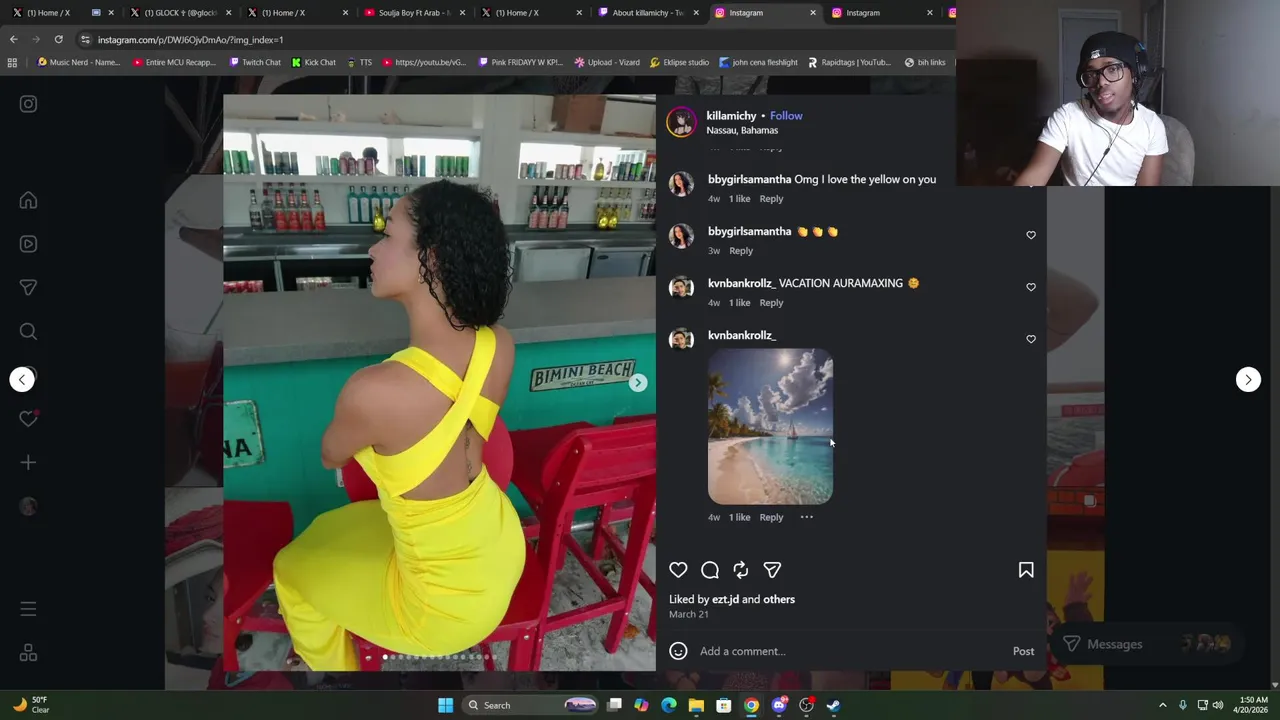This screenshot has height=720, width=1280.
Task: Click Post to submit comment
Action: click(1023, 651)
